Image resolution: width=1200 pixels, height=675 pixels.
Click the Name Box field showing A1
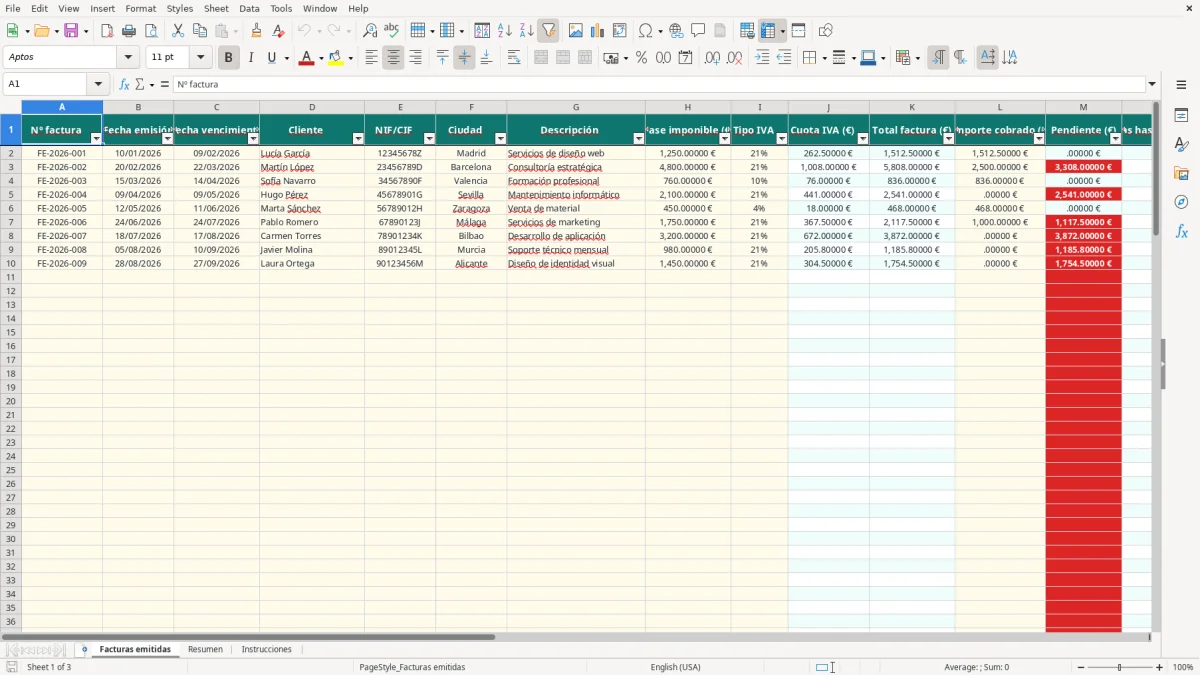pos(46,84)
